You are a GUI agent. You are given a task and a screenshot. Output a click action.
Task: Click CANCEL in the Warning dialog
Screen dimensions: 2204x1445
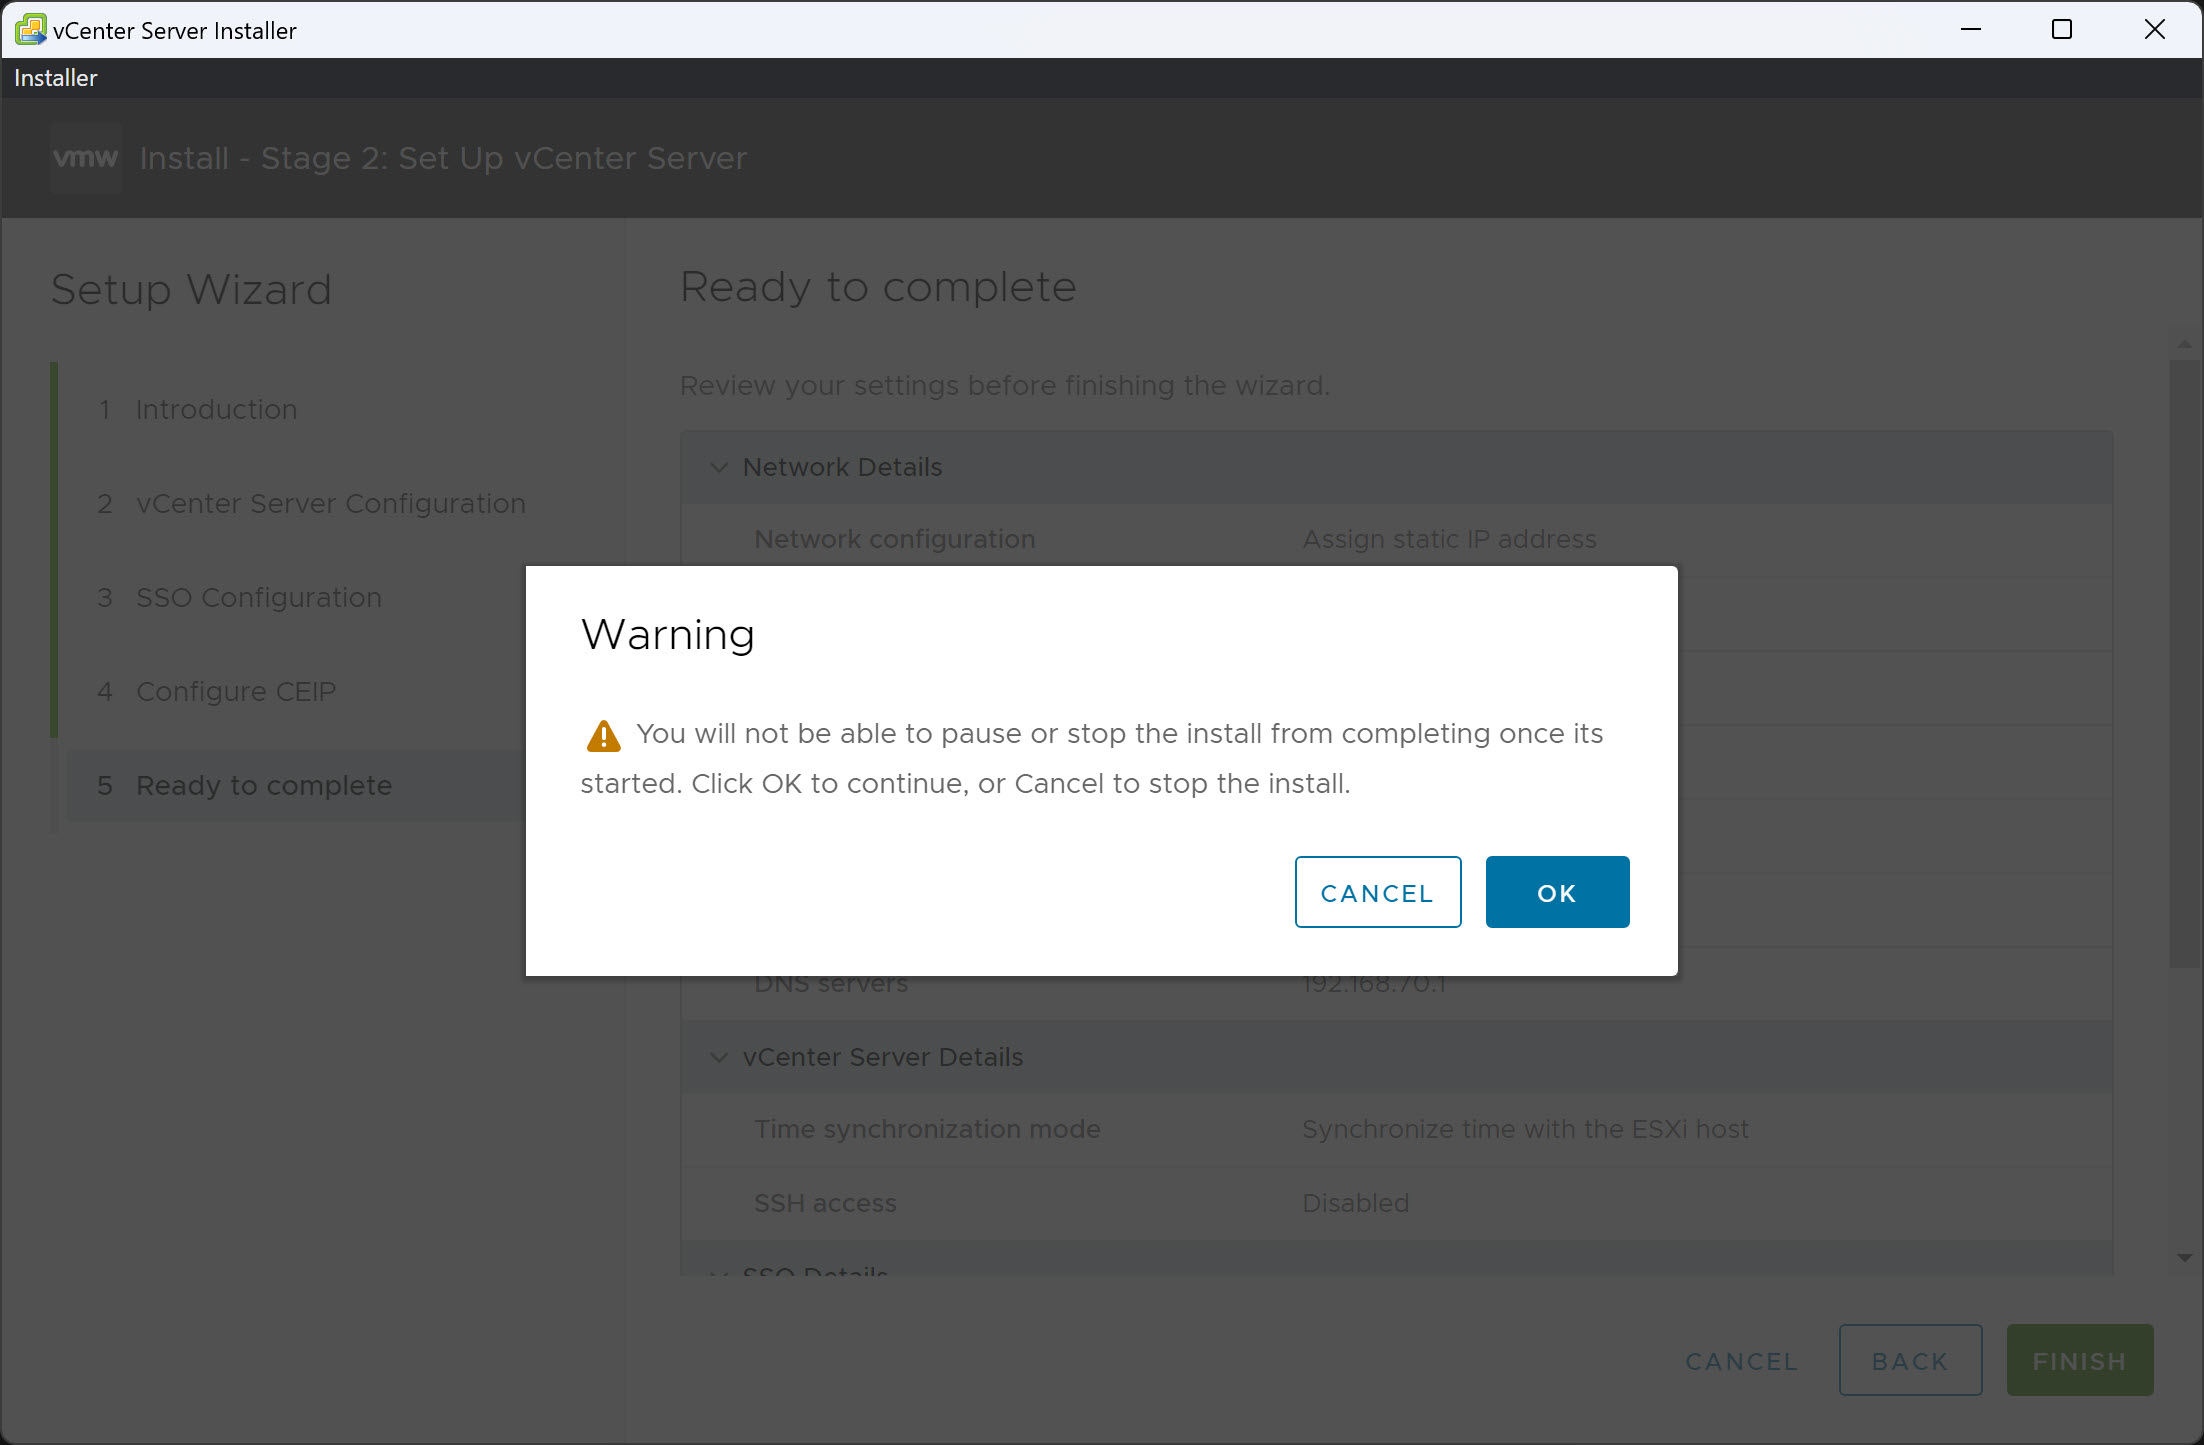tap(1377, 892)
